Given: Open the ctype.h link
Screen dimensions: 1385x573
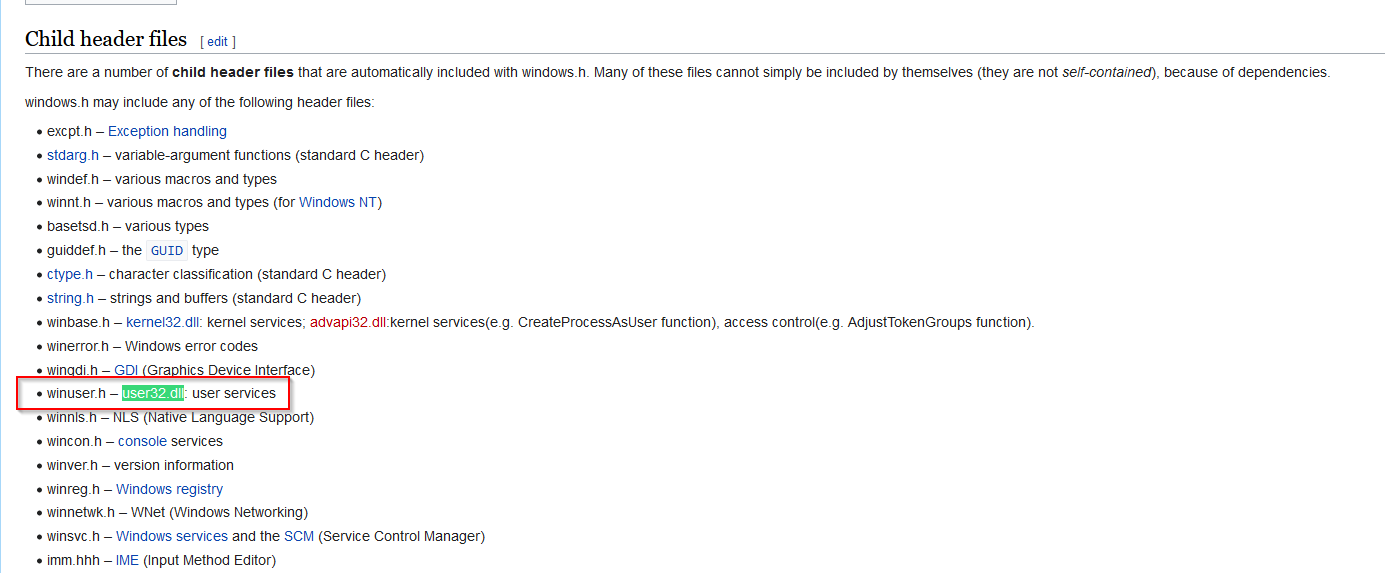Looking at the screenshot, I should [70, 274].
